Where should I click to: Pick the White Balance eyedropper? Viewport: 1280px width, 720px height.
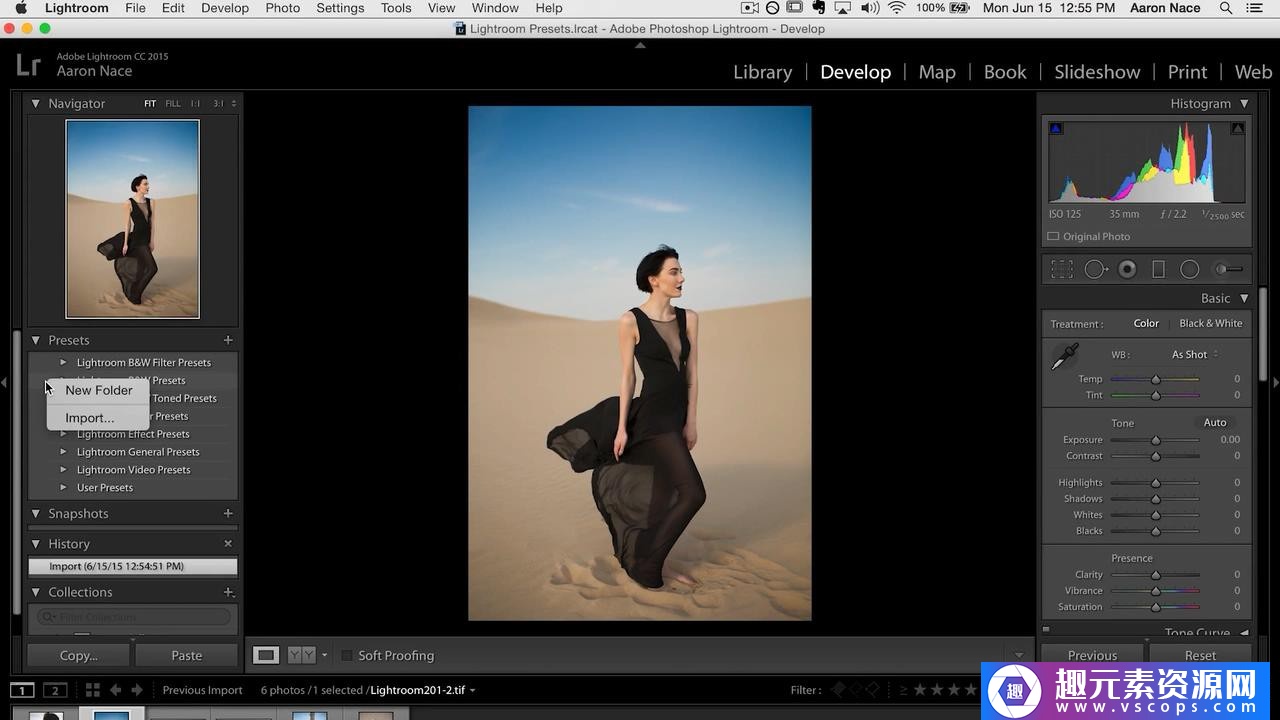coord(1065,356)
